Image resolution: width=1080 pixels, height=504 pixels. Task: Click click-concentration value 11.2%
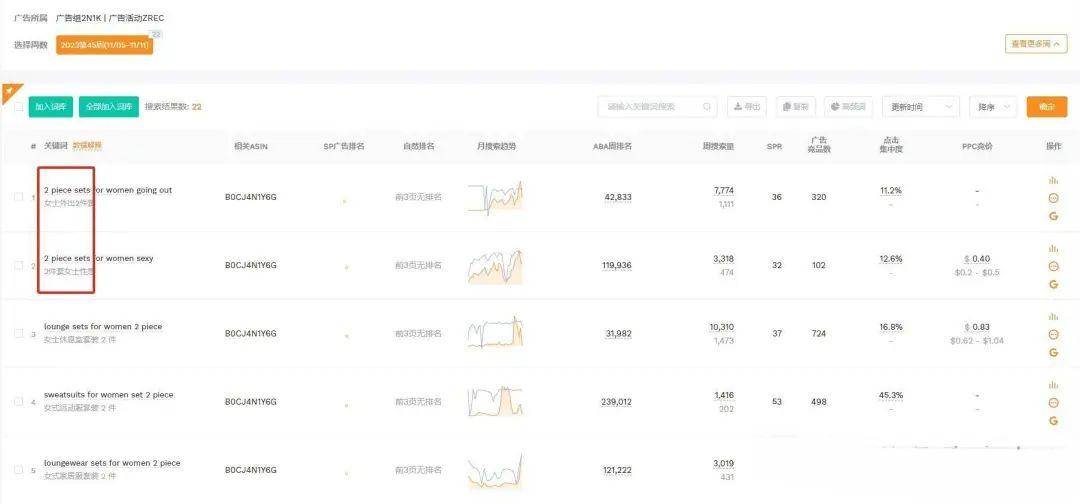(x=891, y=190)
